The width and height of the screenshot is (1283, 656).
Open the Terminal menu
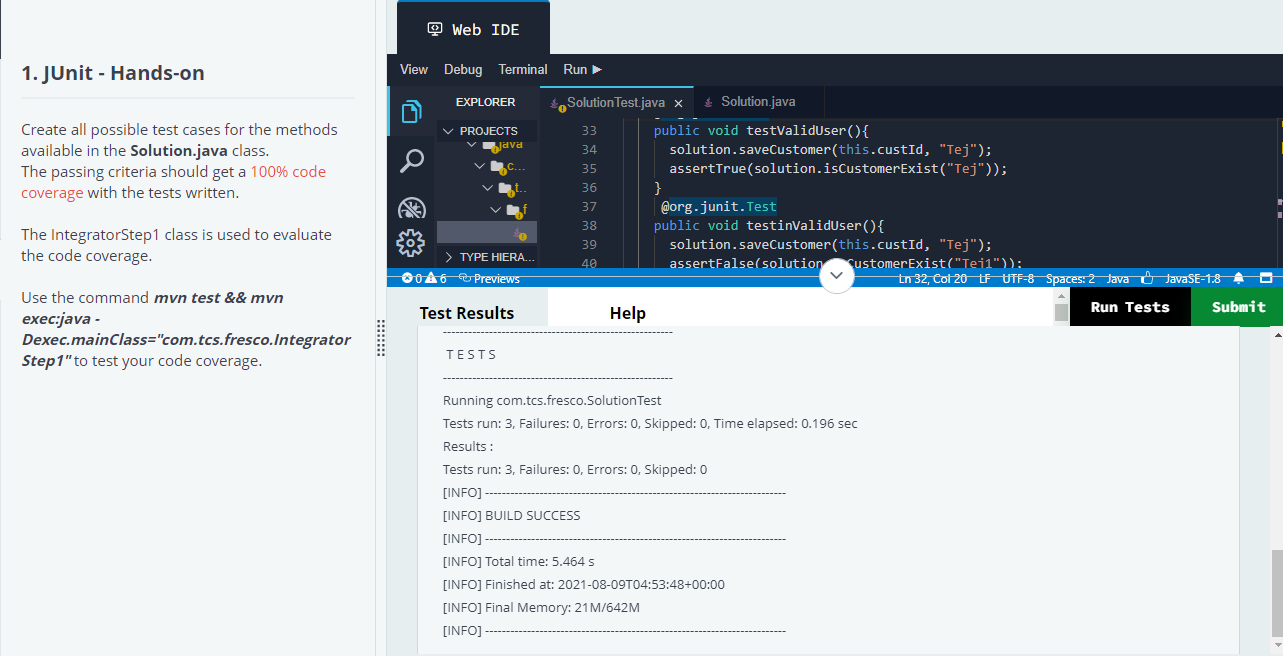click(x=522, y=69)
